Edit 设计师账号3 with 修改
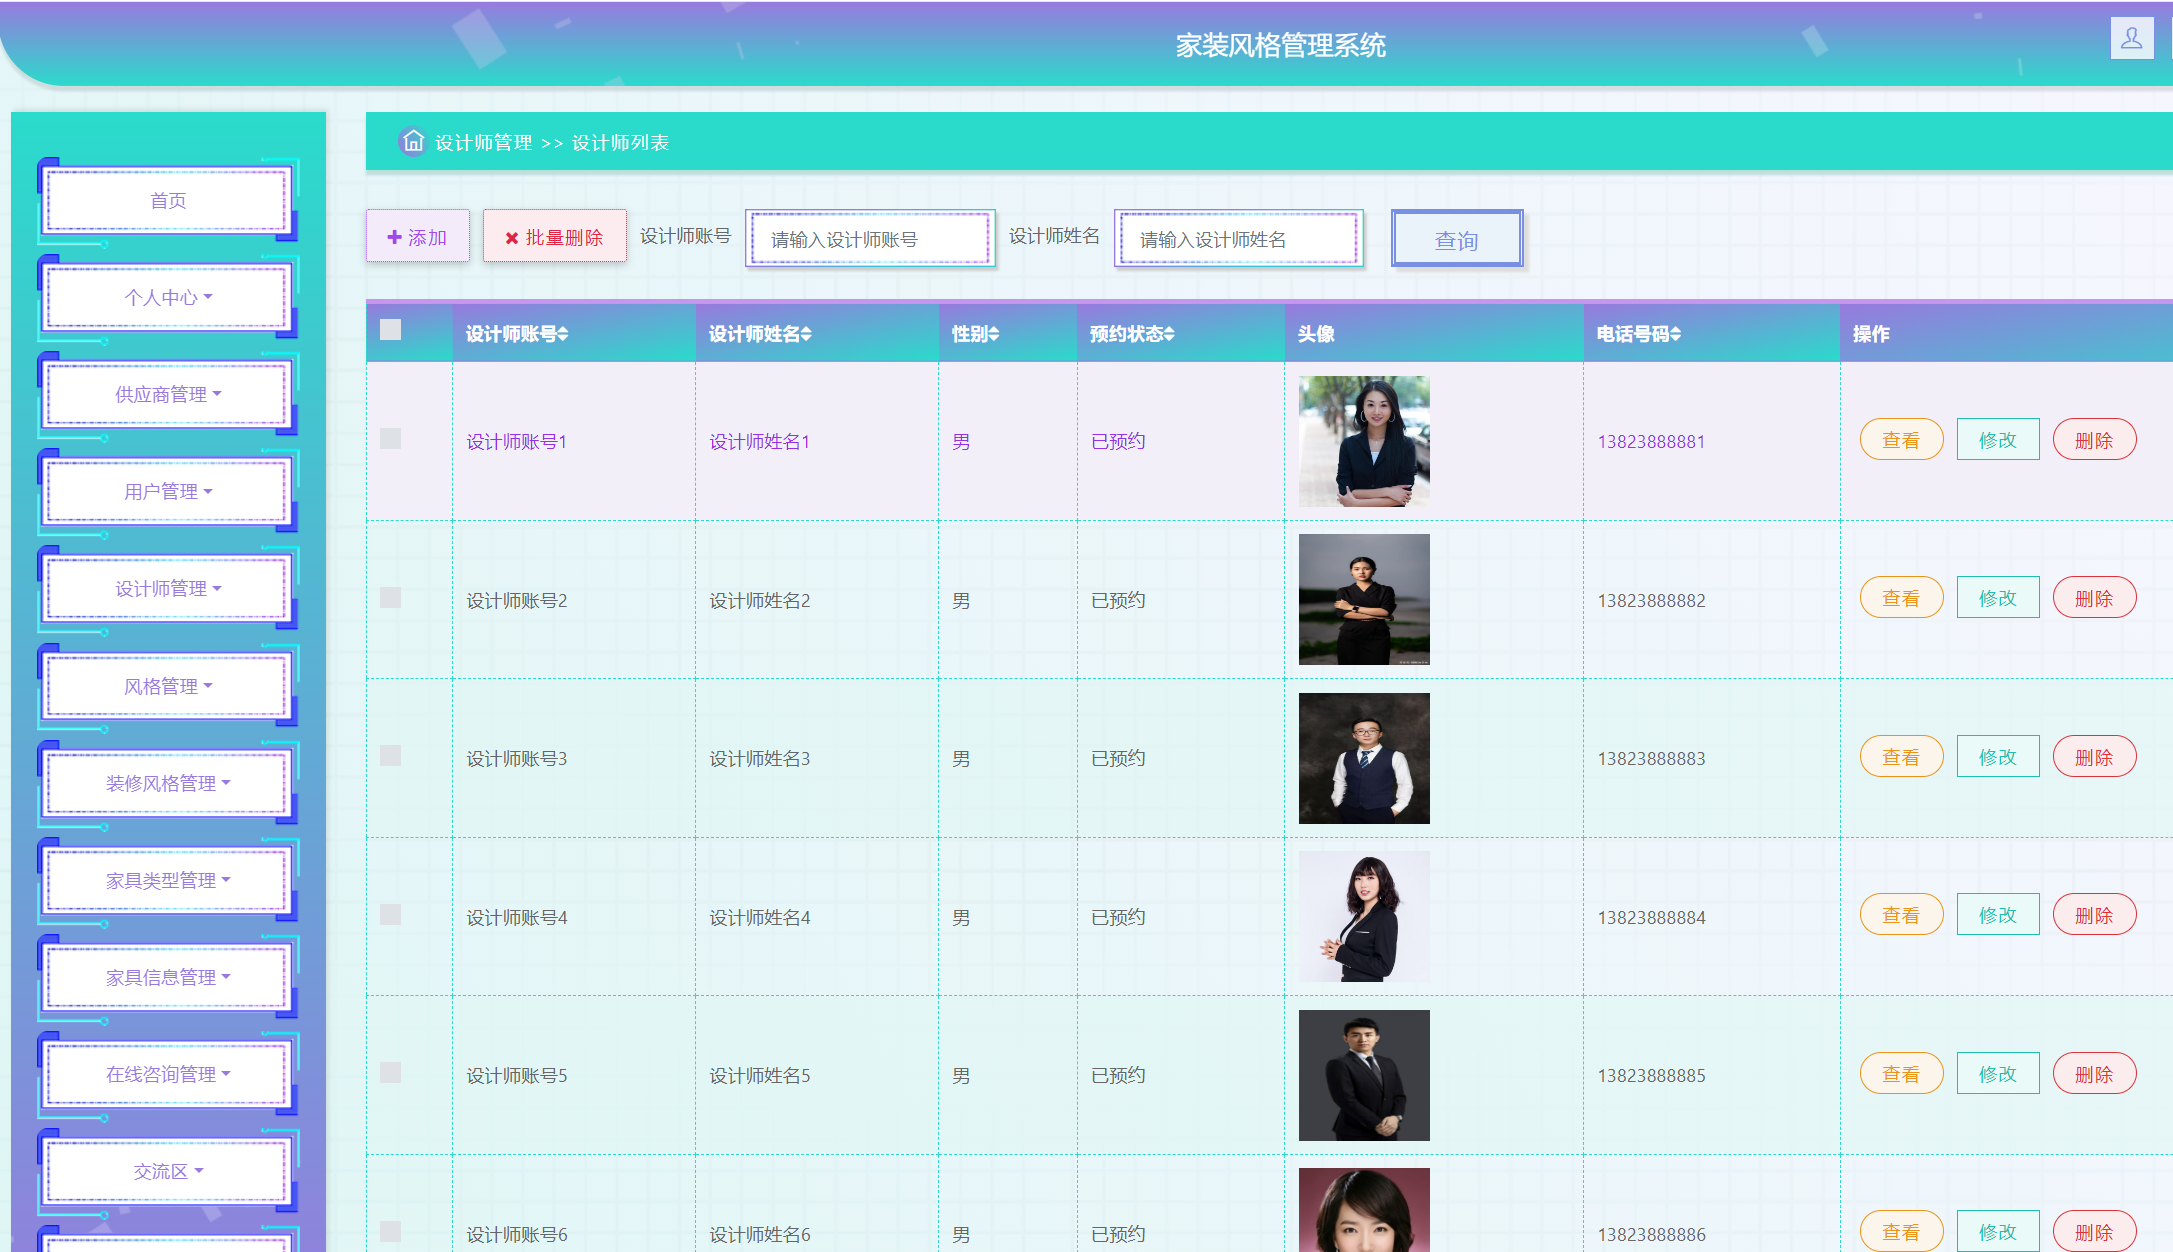Viewport: 2173px width, 1252px height. coord(1998,757)
